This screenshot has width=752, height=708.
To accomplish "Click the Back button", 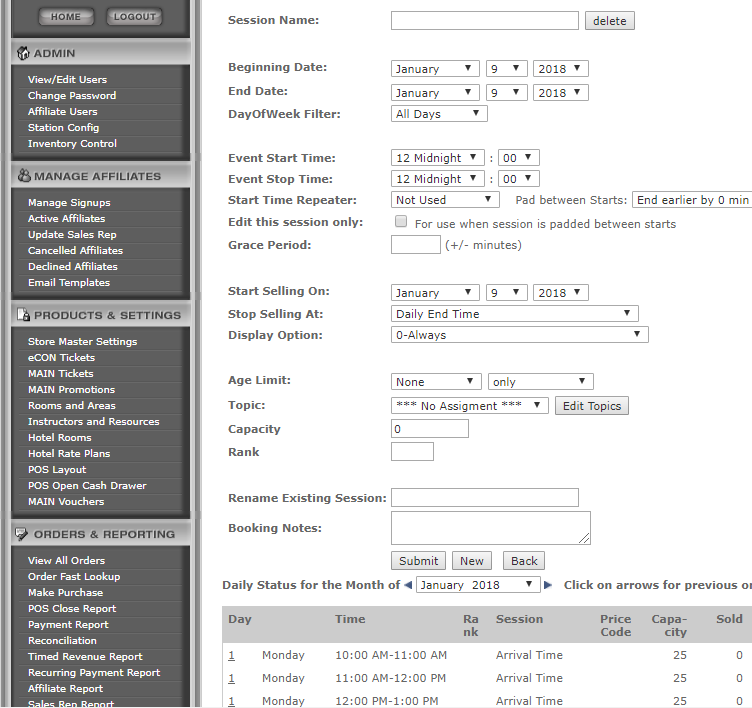I will [524, 561].
